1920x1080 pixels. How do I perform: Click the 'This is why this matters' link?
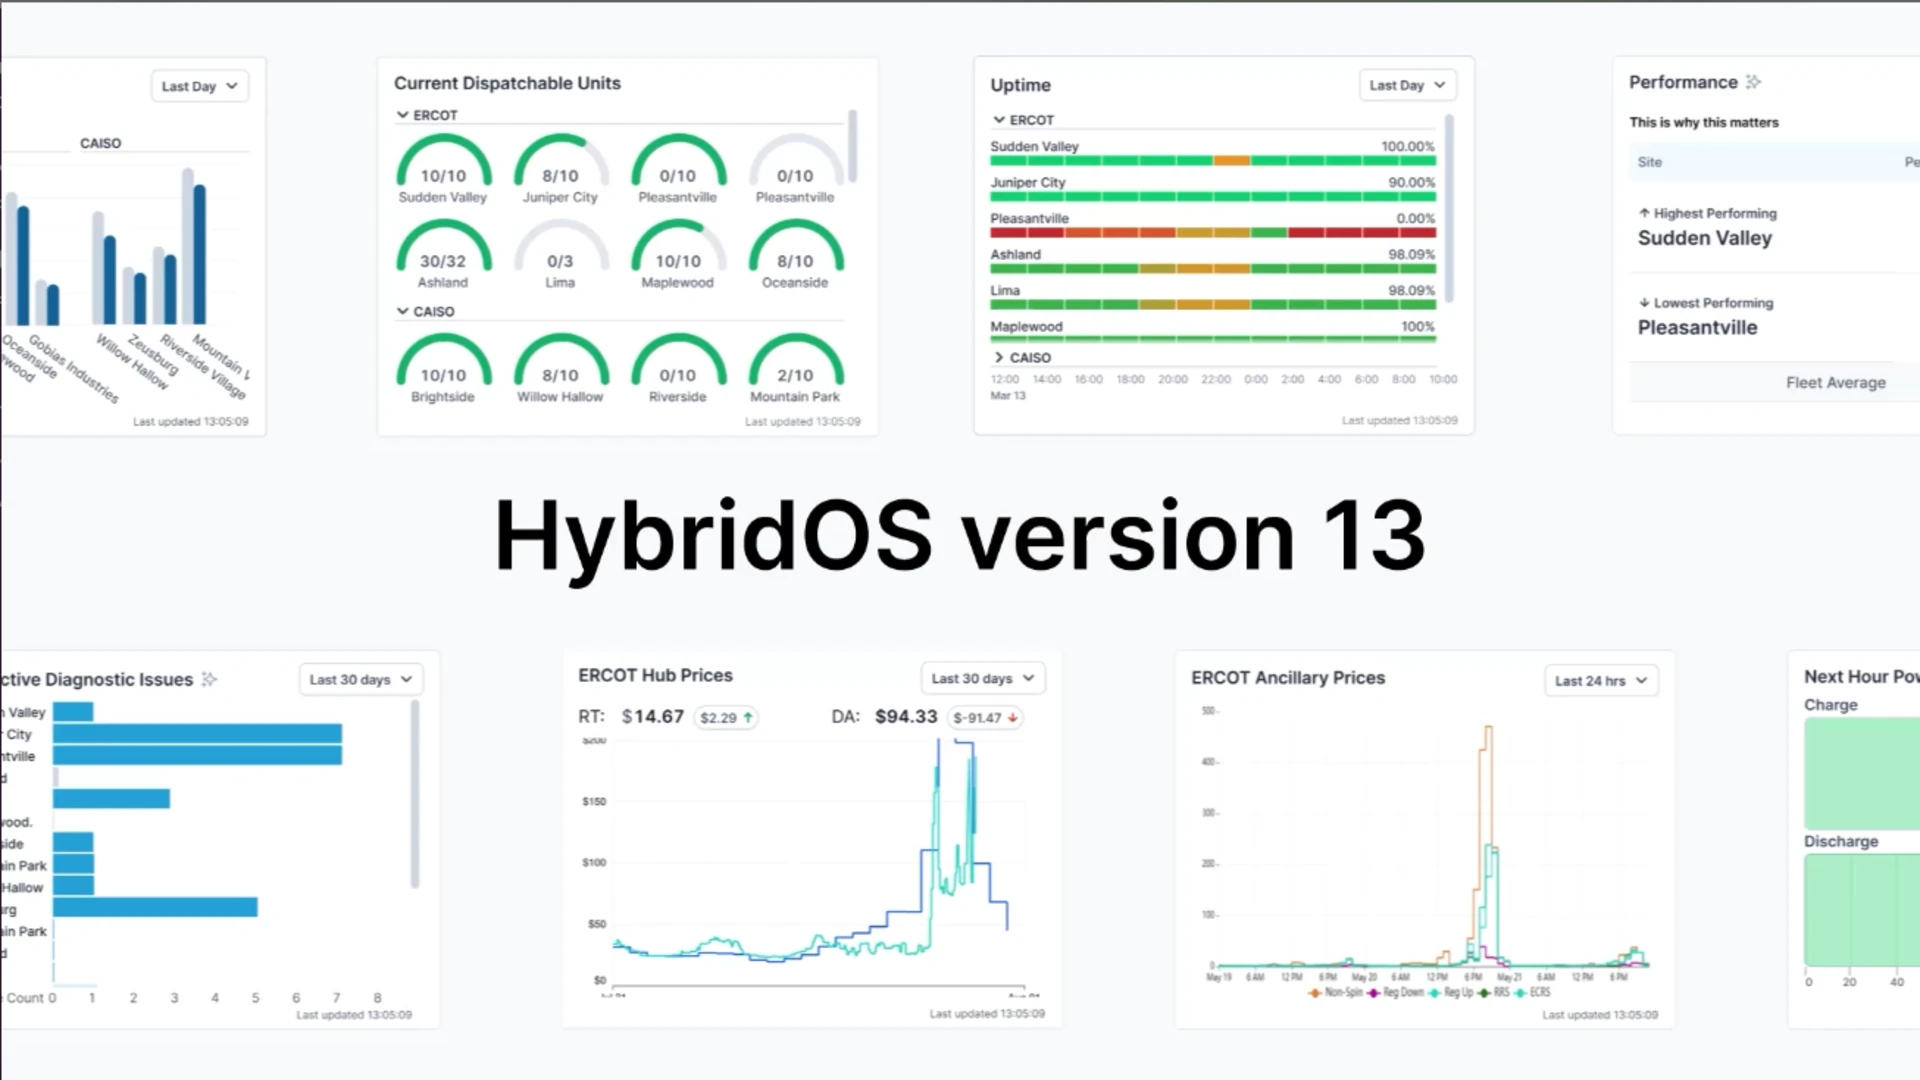point(1704,122)
